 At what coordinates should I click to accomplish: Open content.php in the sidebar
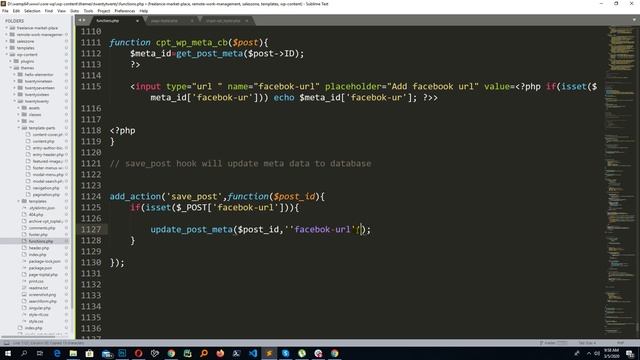pyautogui.click(x=43, y=141)
